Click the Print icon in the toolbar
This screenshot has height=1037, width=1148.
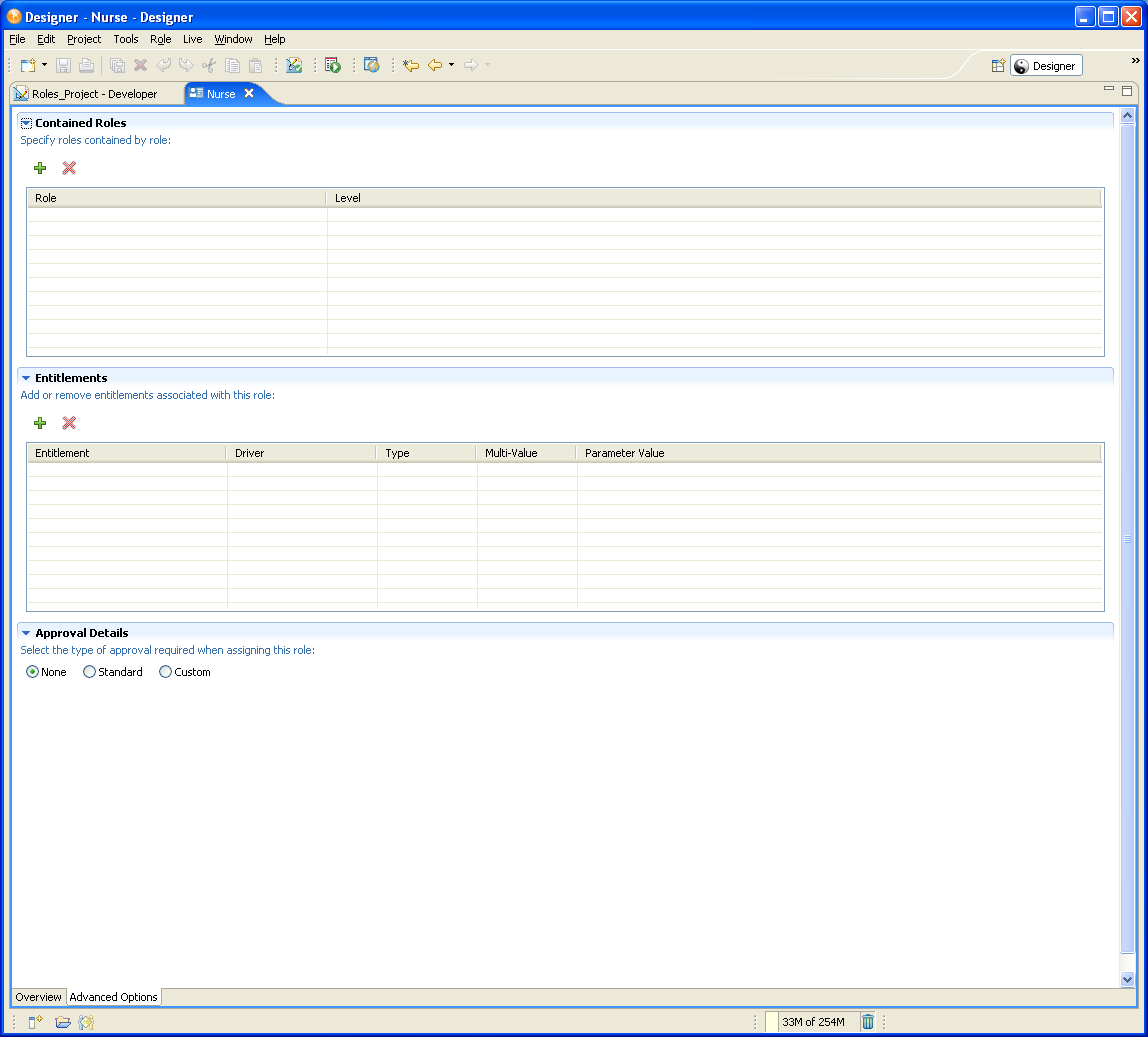(86, 65)
